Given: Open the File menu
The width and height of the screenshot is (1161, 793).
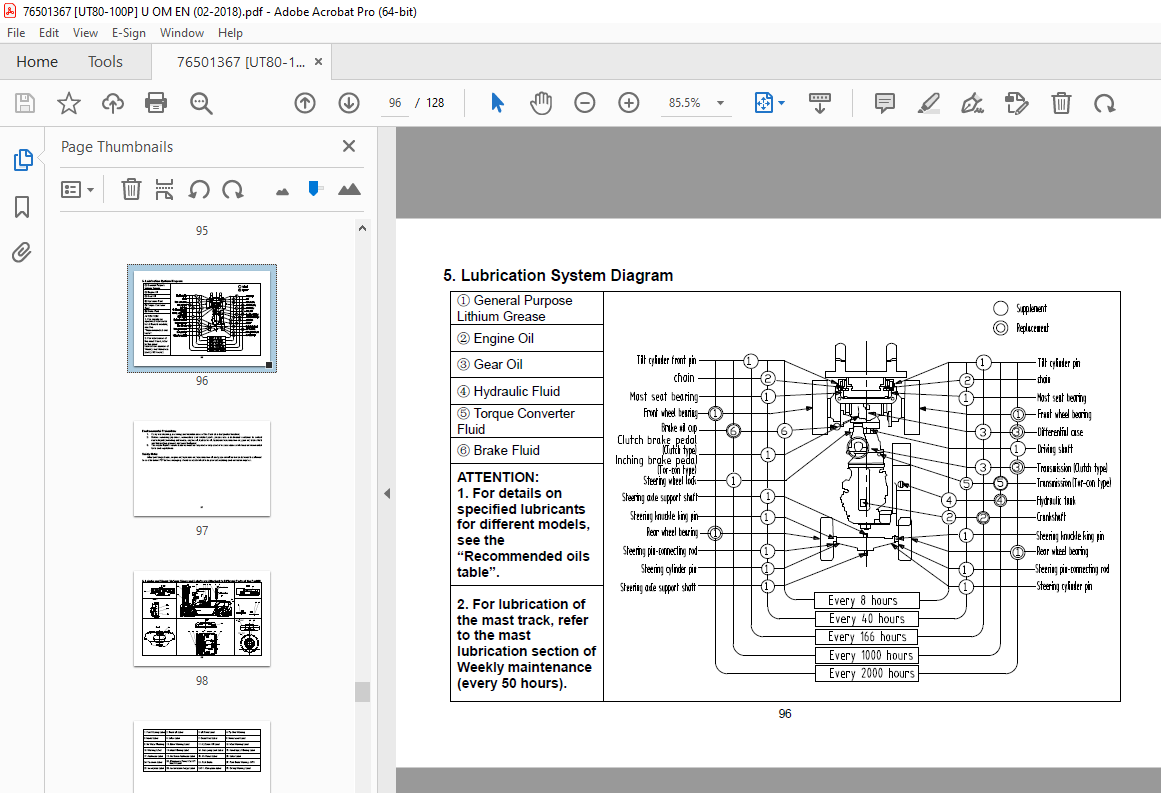Looking at the screenshot, I should (16, 33).
